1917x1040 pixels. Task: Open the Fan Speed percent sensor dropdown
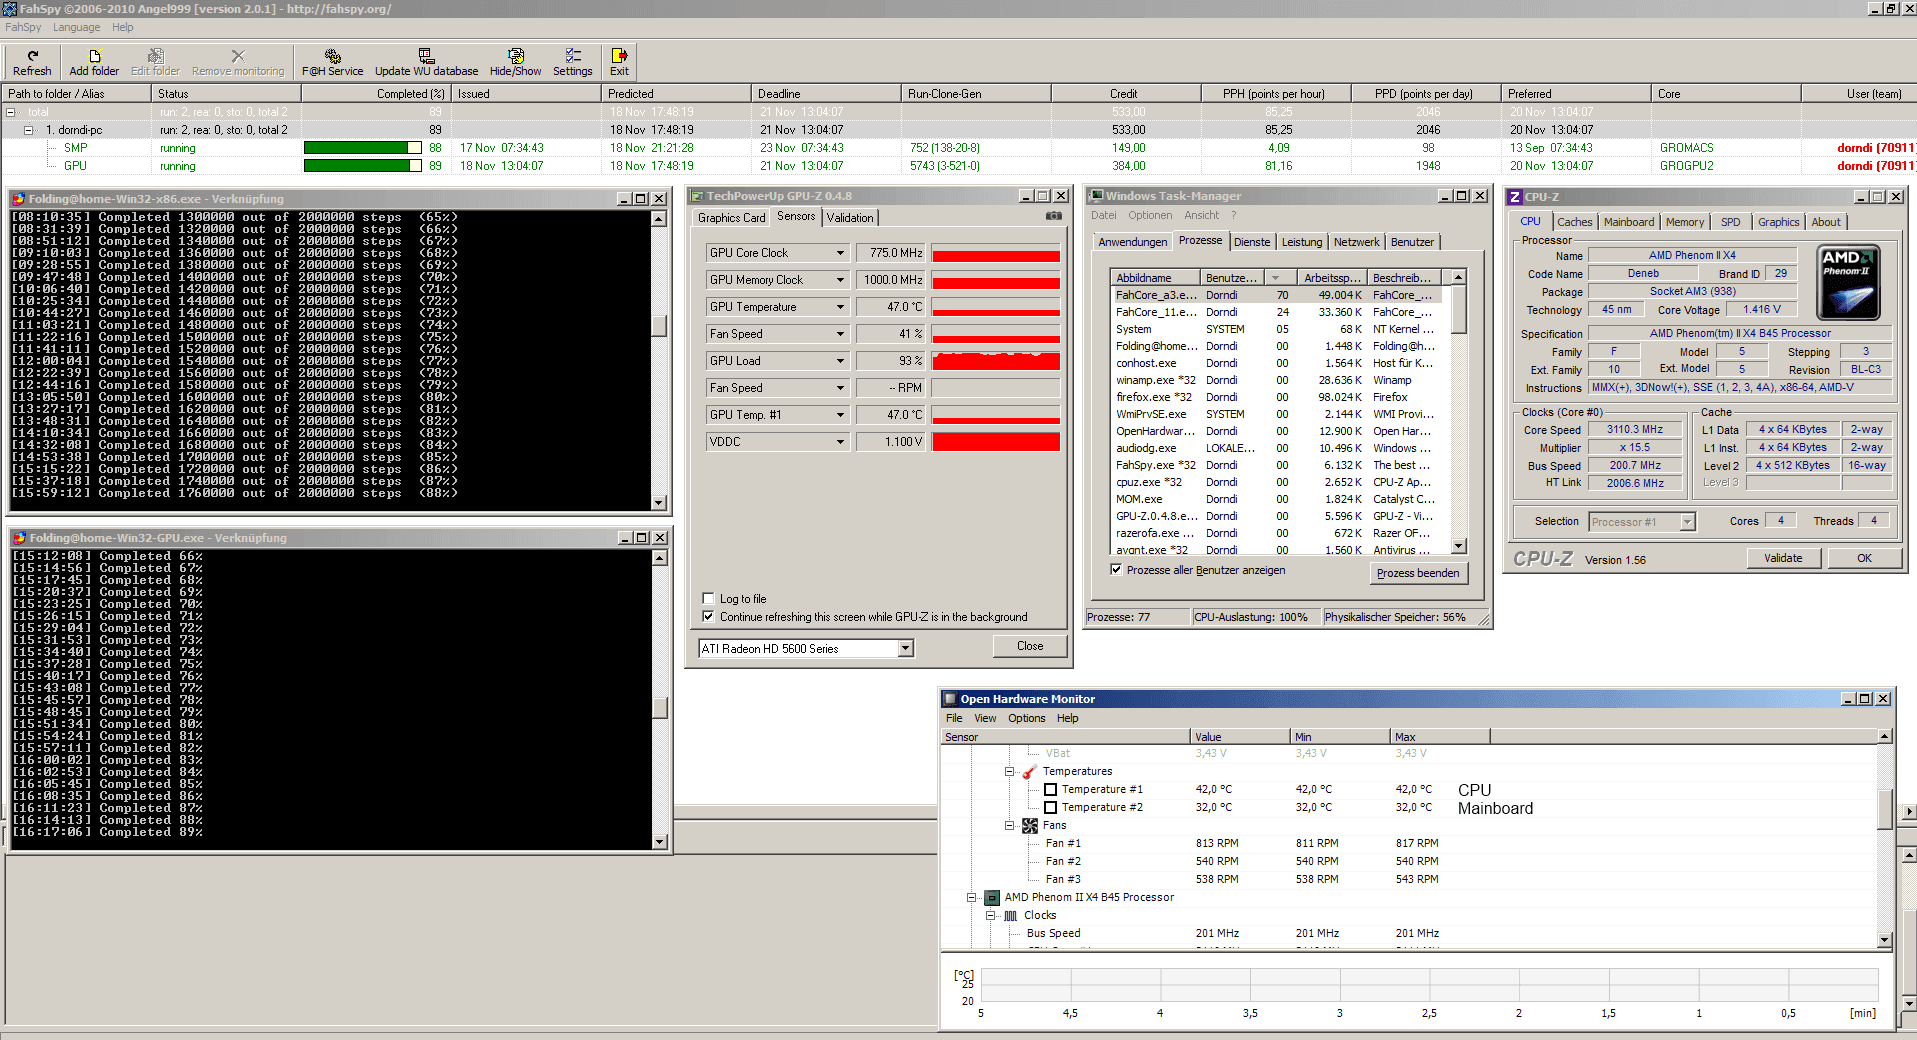(x=840, y=334)
